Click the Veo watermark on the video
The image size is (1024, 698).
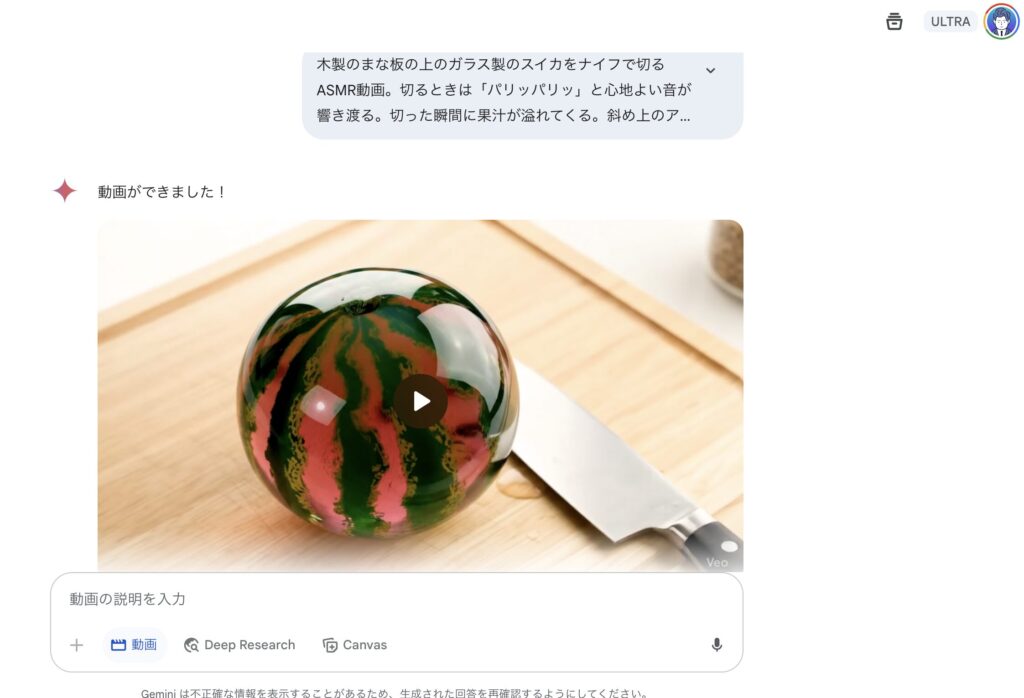(717, 562)
